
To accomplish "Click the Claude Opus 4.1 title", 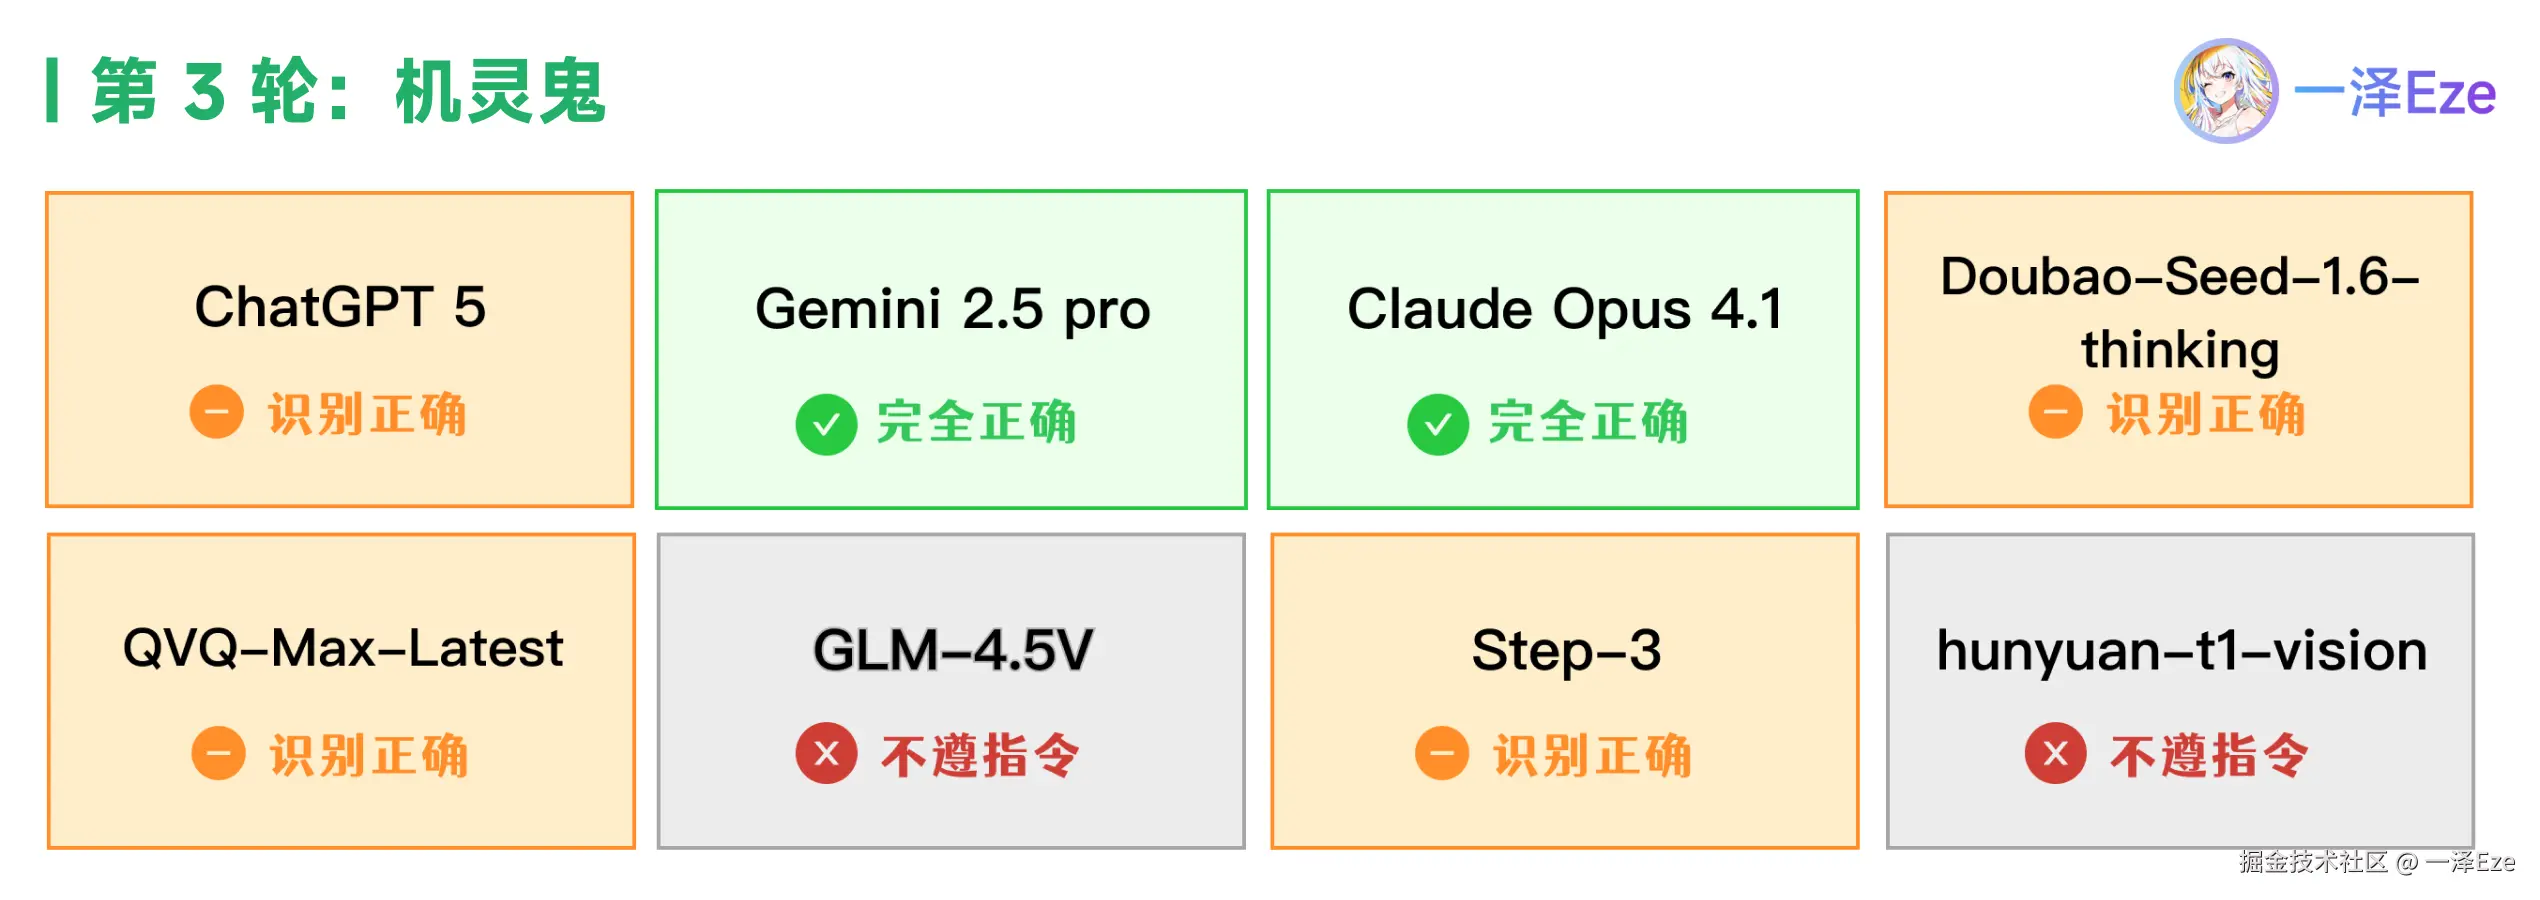I will point(1564,309).
